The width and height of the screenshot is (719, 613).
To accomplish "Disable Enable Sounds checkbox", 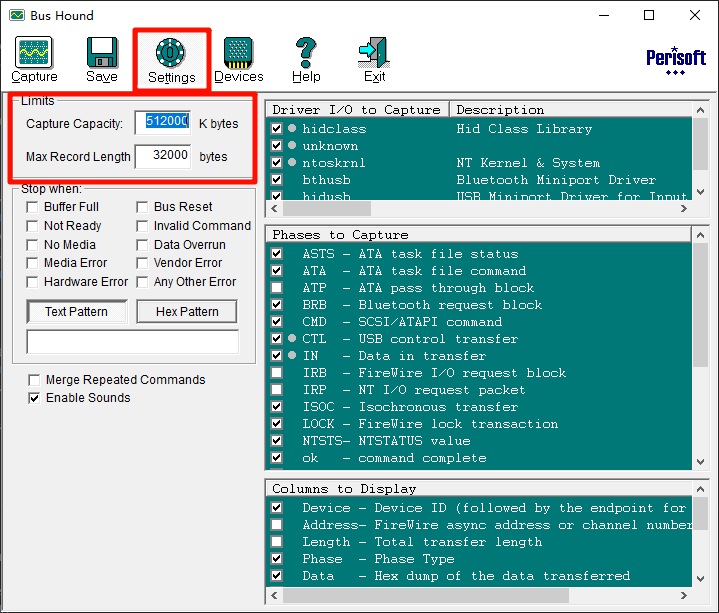I will click(34, 398).
